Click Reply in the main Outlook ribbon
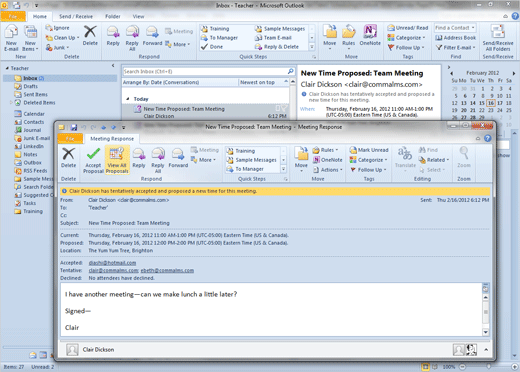520x372 pixels. (x=113, y=35)
